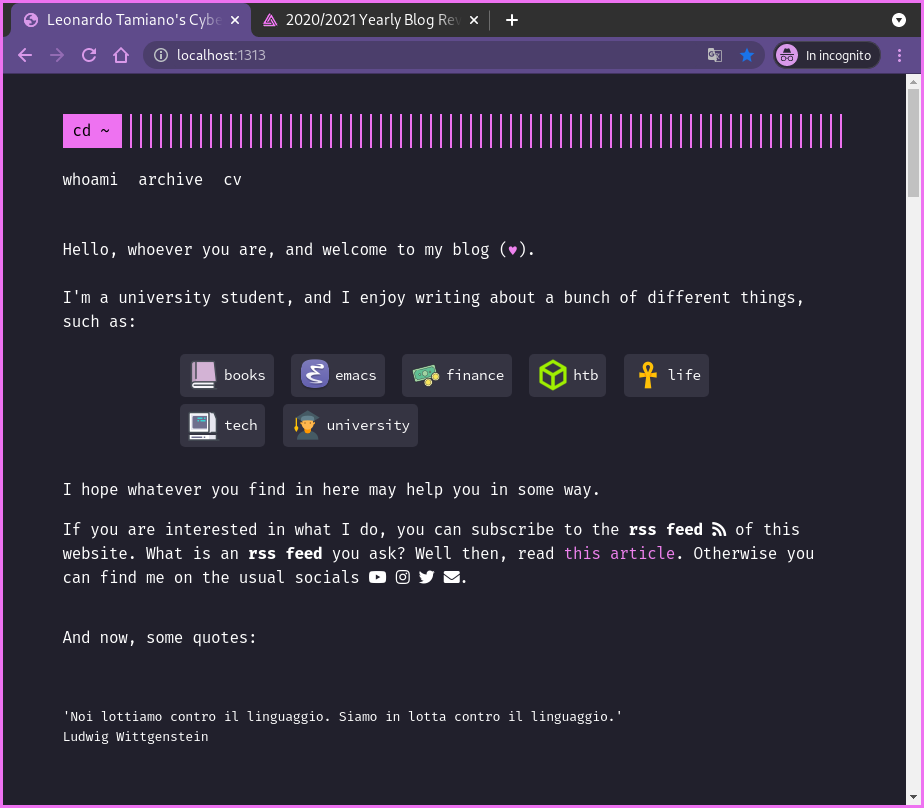View site information icon in address bar
924x808 pixels.
[160, 55]
